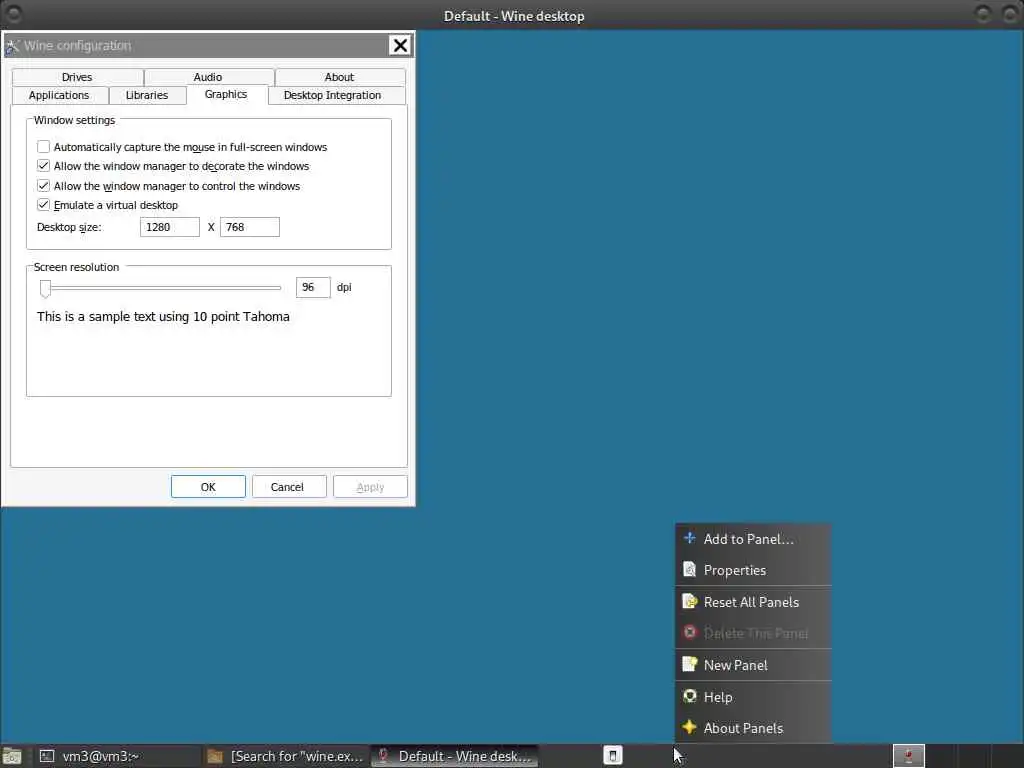Click the folder icon of Search window entry
Viewport: 1024px width, 768px height.
[215, 756]
